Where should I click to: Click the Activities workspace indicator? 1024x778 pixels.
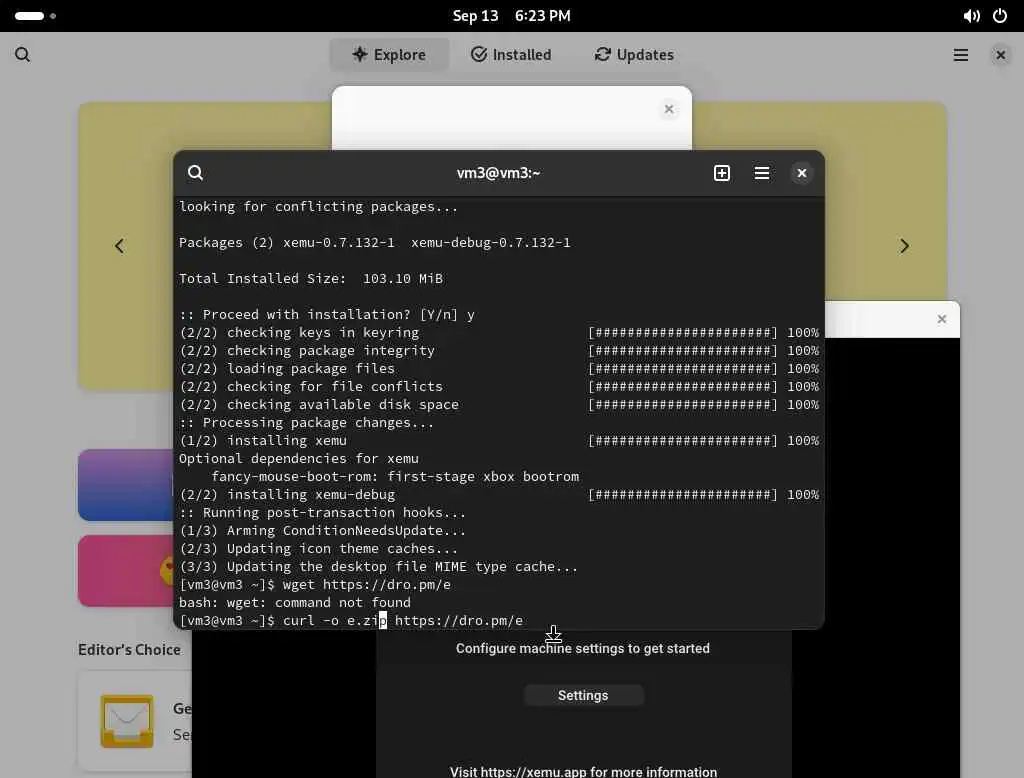pos(35,16)
